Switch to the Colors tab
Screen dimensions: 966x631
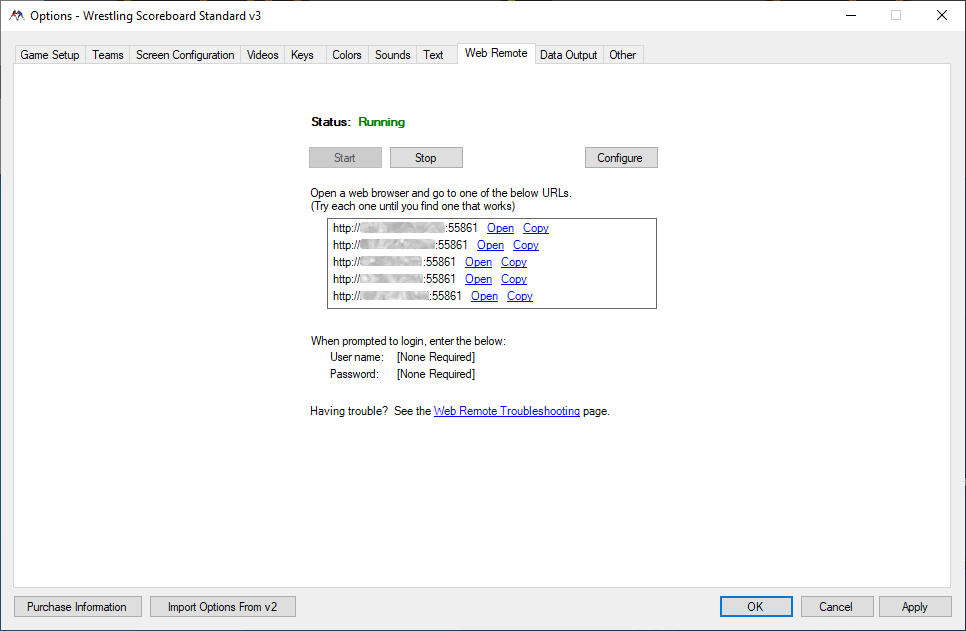347,55
